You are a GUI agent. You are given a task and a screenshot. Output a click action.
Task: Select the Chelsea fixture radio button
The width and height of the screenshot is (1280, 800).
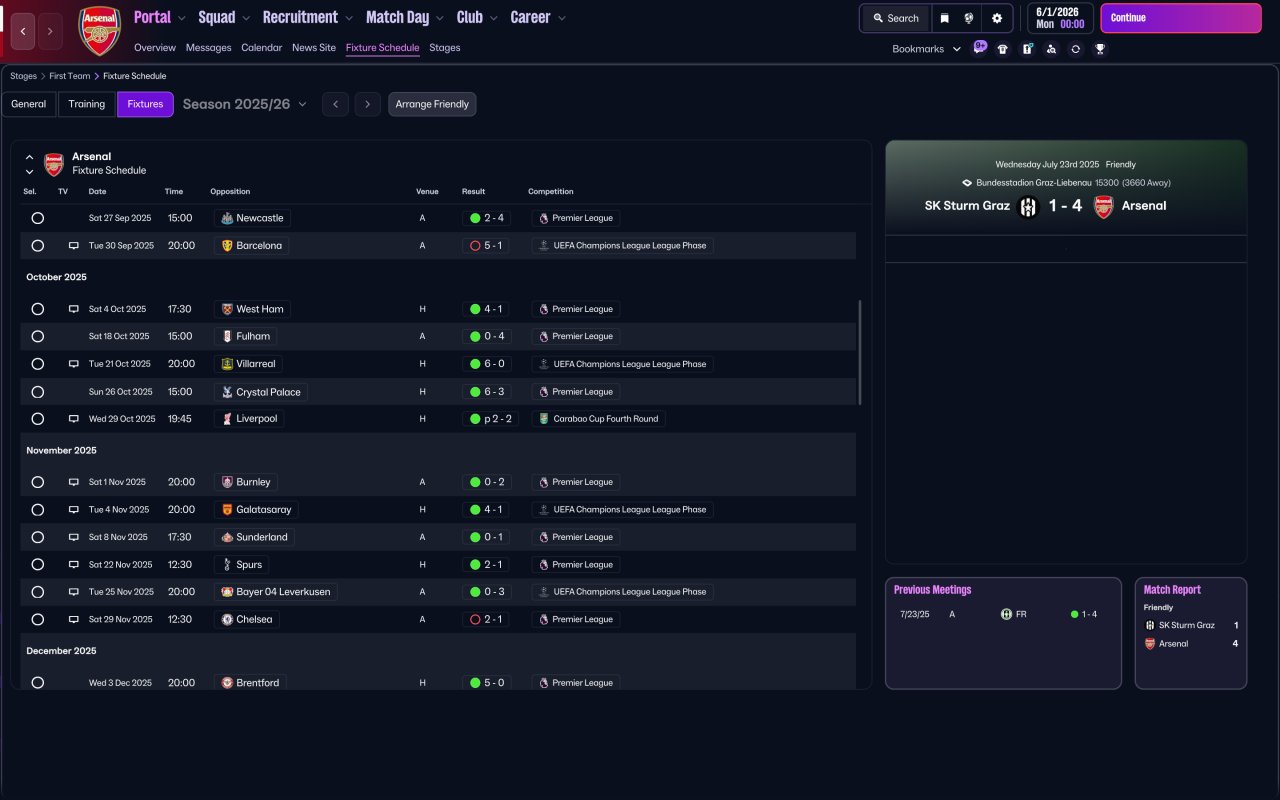coord(38,620)
